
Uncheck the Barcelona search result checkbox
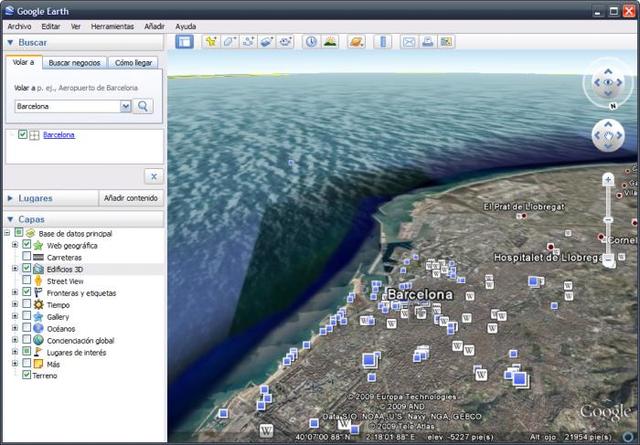[22, 134]
